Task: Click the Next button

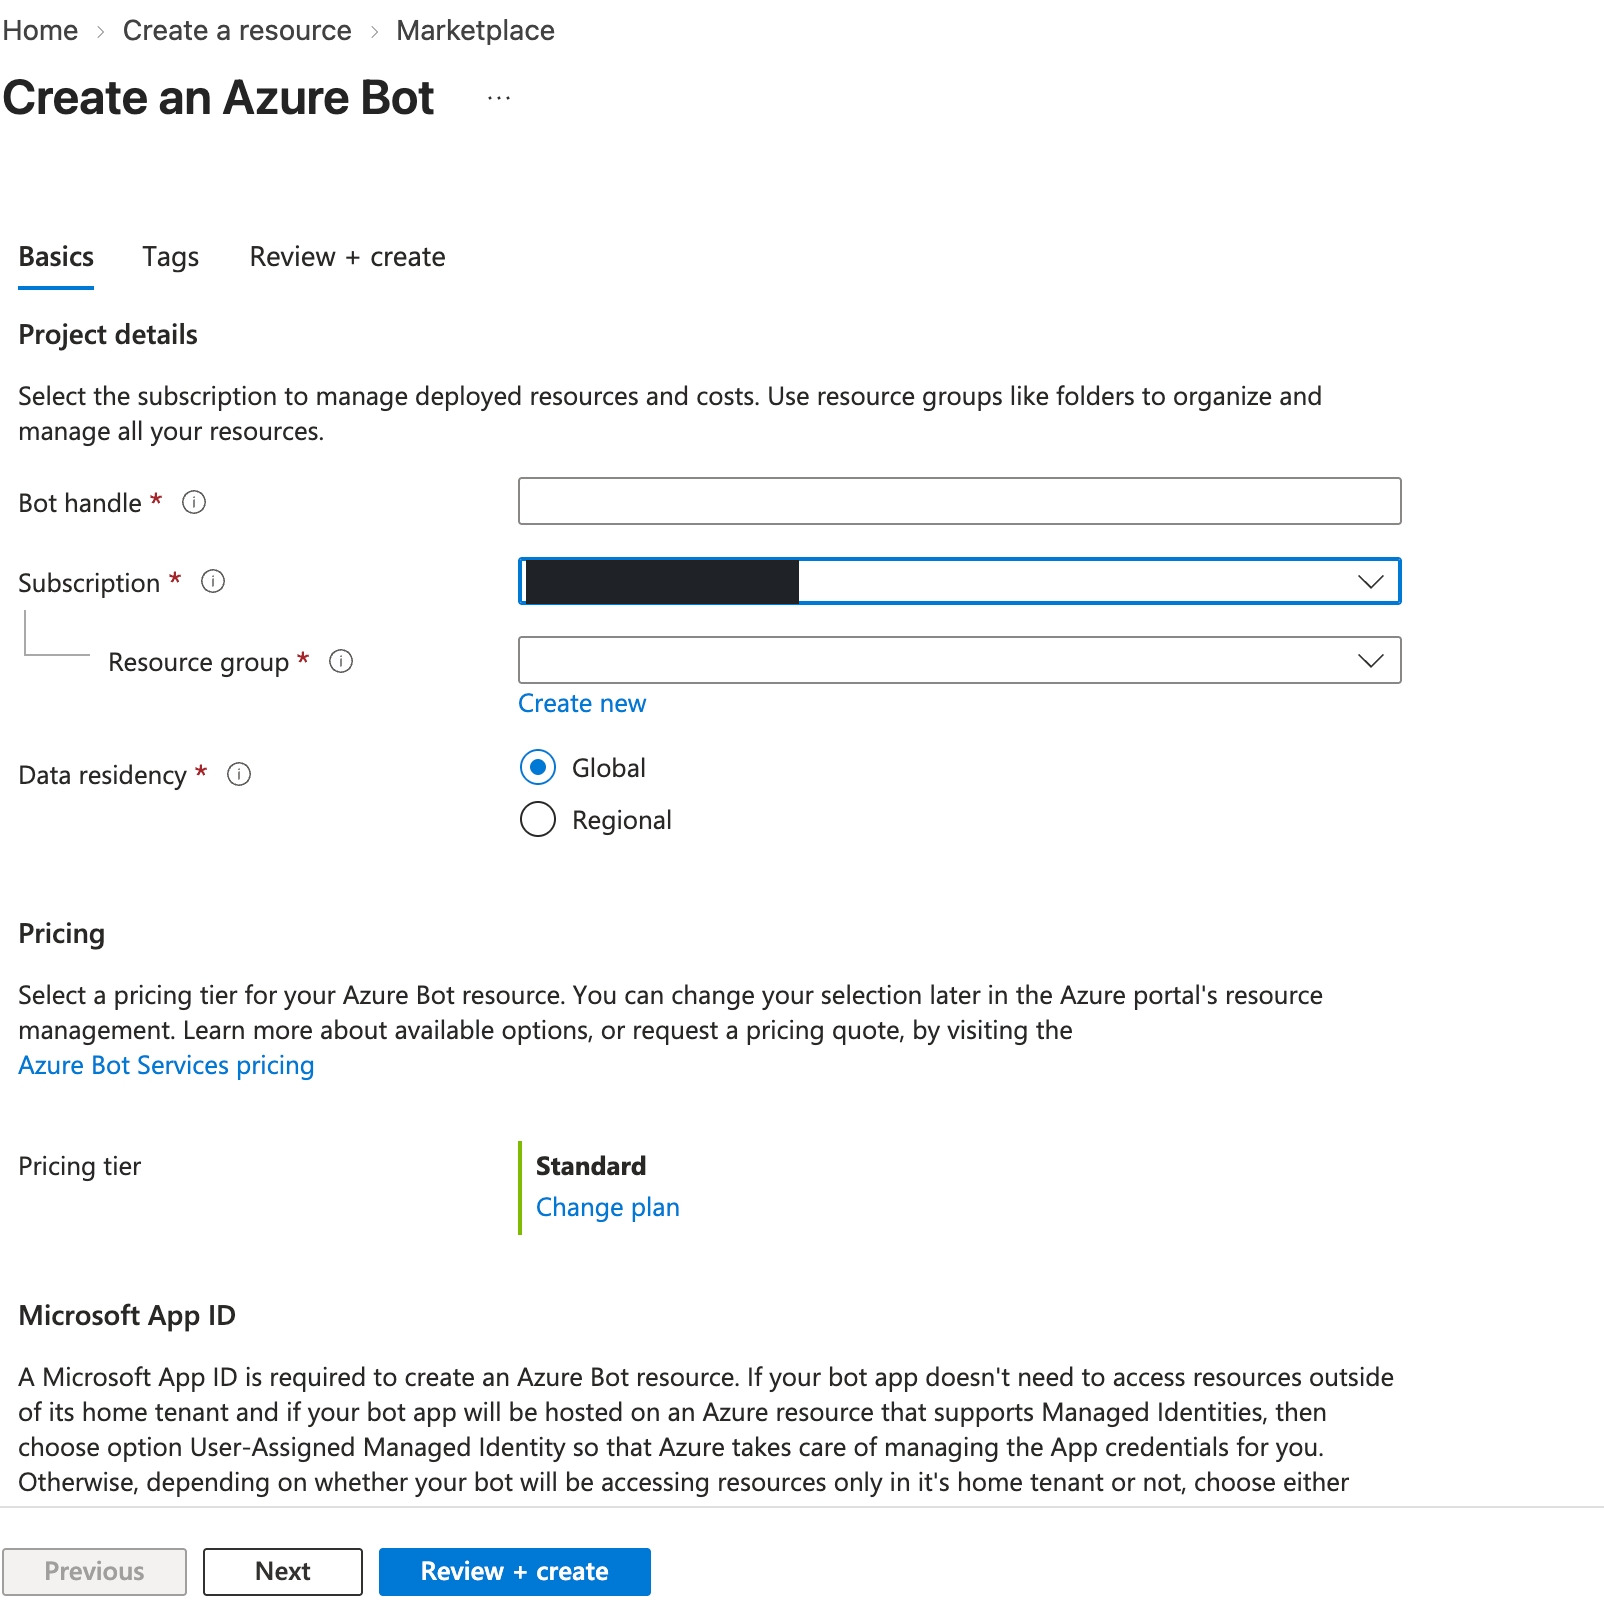Action: coord(283,1571)
